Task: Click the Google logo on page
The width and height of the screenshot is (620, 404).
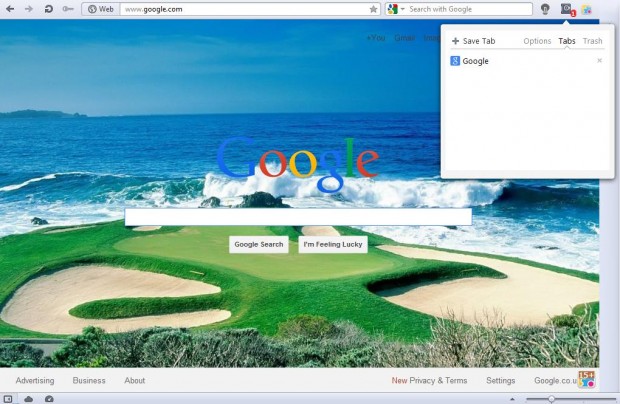Action: coord(298,164)
